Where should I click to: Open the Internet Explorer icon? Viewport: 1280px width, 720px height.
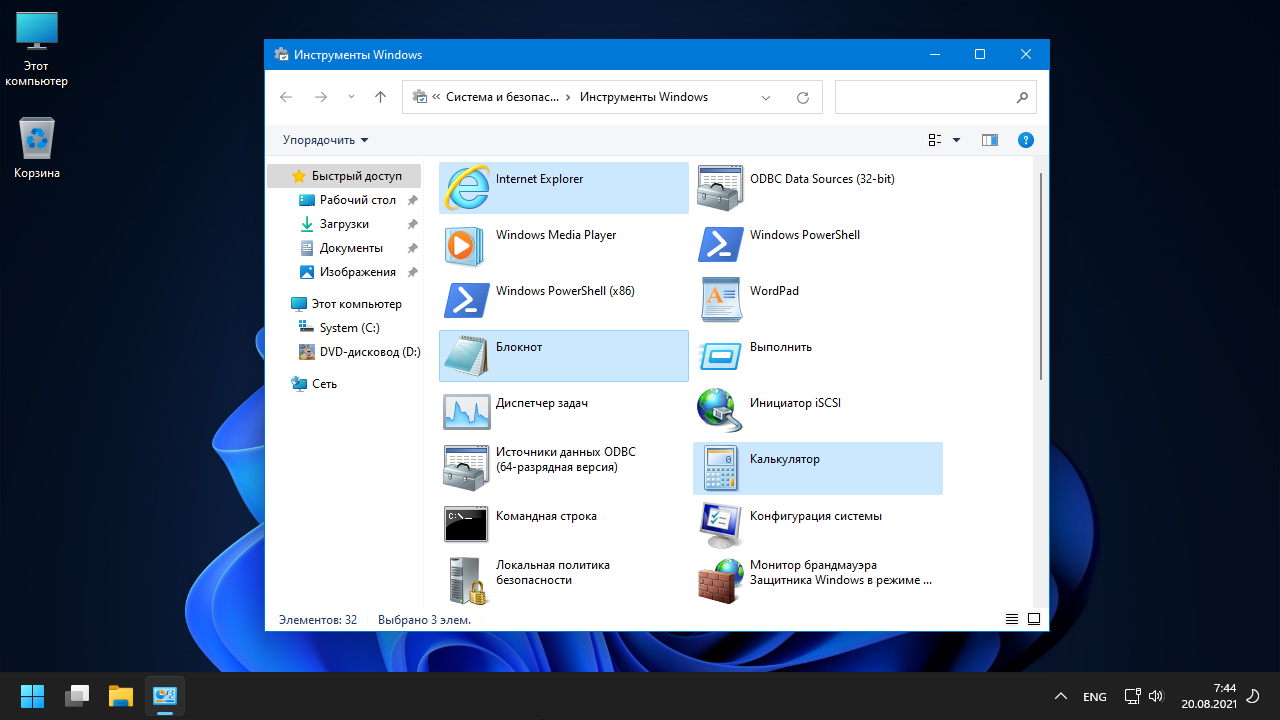click(466, 188)
